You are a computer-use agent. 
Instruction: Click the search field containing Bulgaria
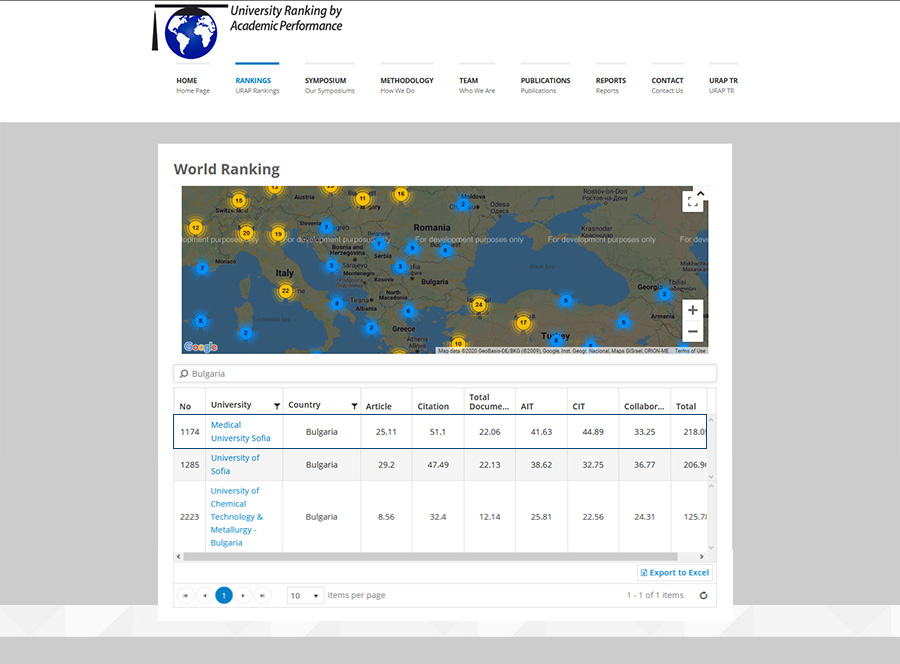click(445, 374)
